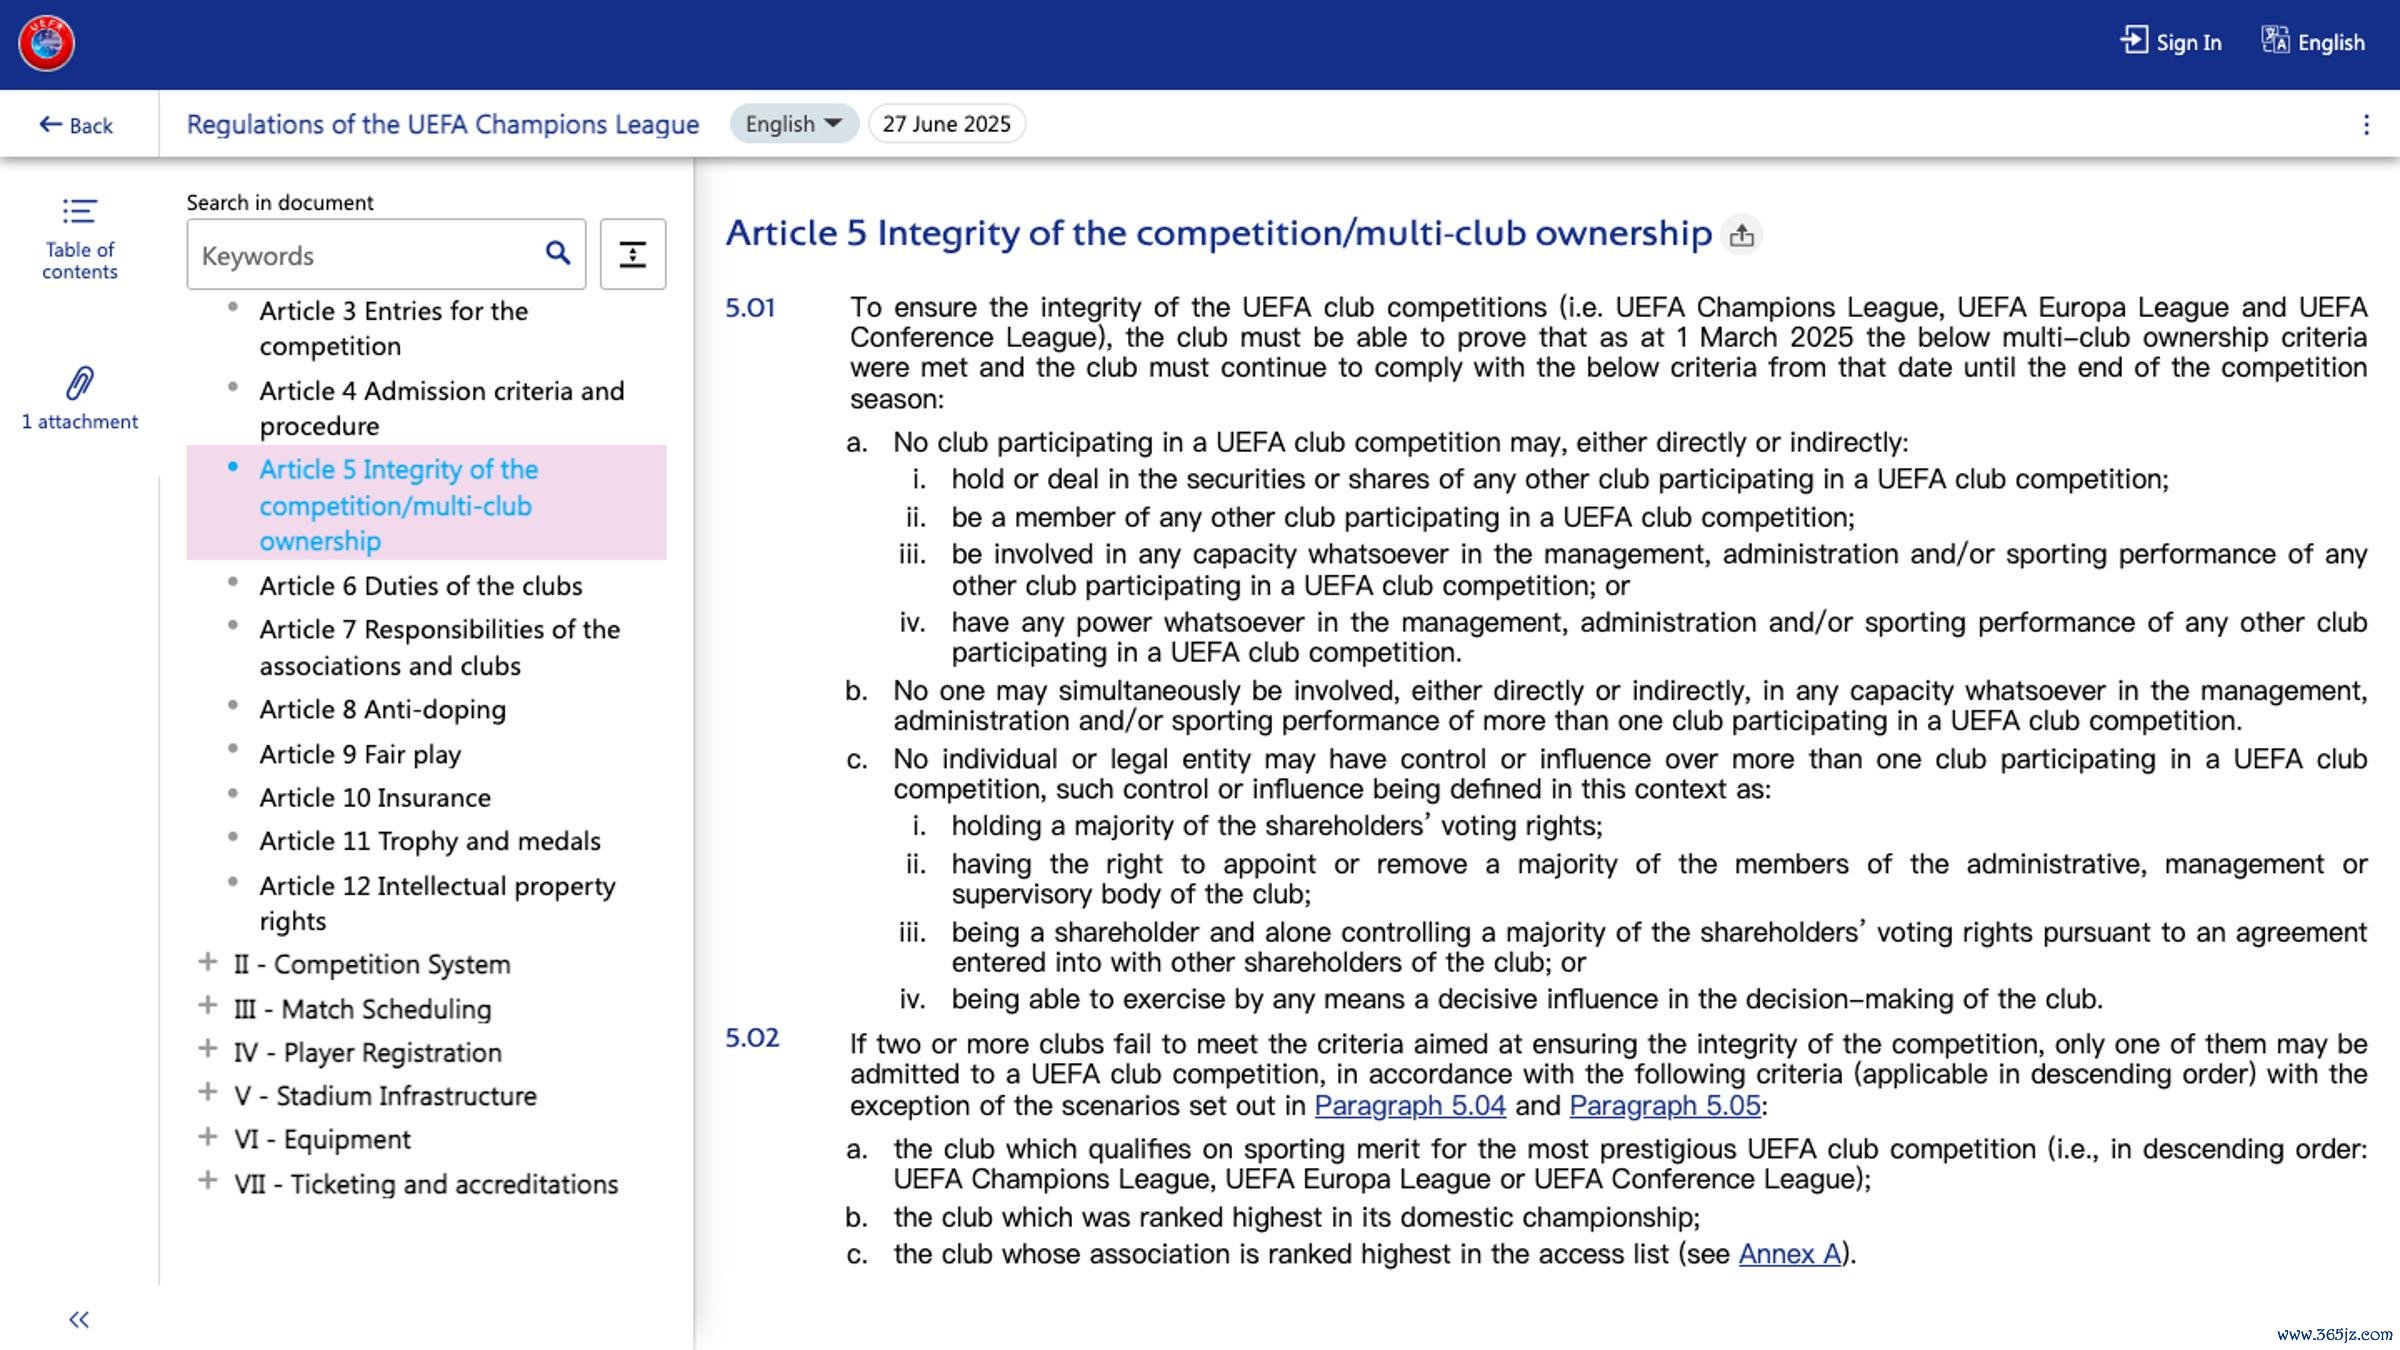Click the UEFA logo icon
The height and width of the screenshot is (1350, 2400).
(46, 44)
